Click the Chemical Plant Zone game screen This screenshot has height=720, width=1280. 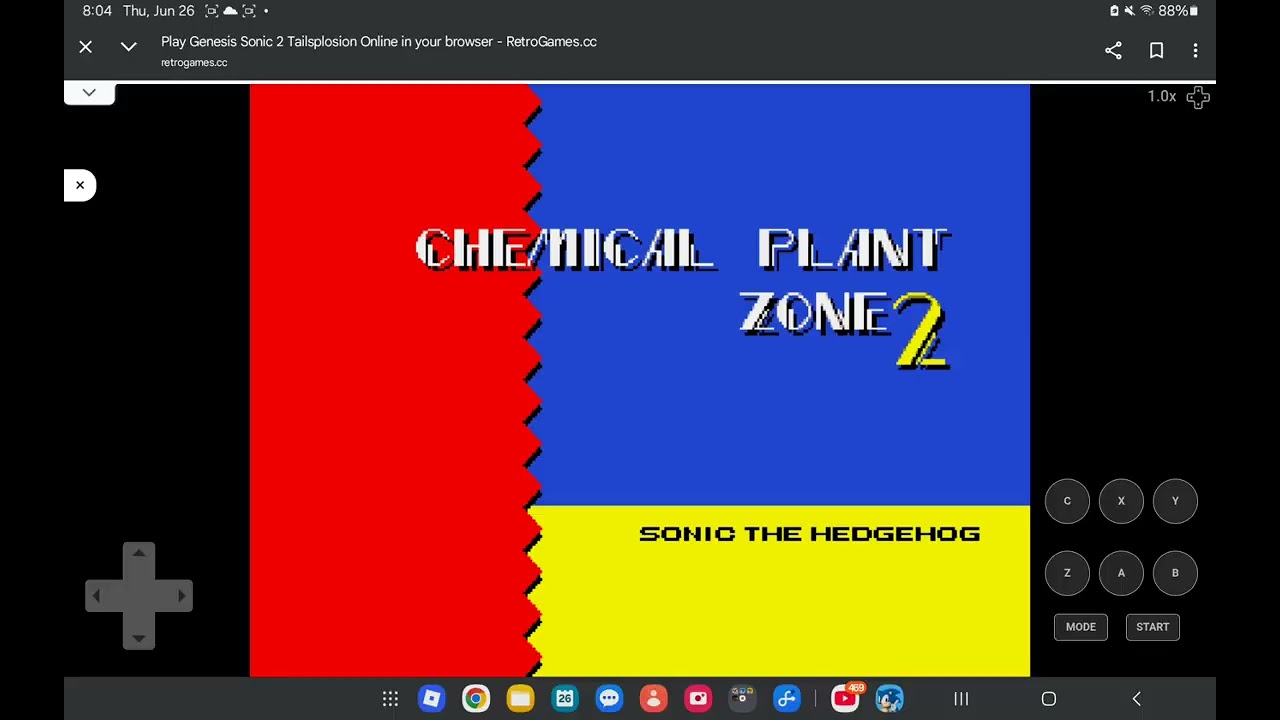point(640,380)
